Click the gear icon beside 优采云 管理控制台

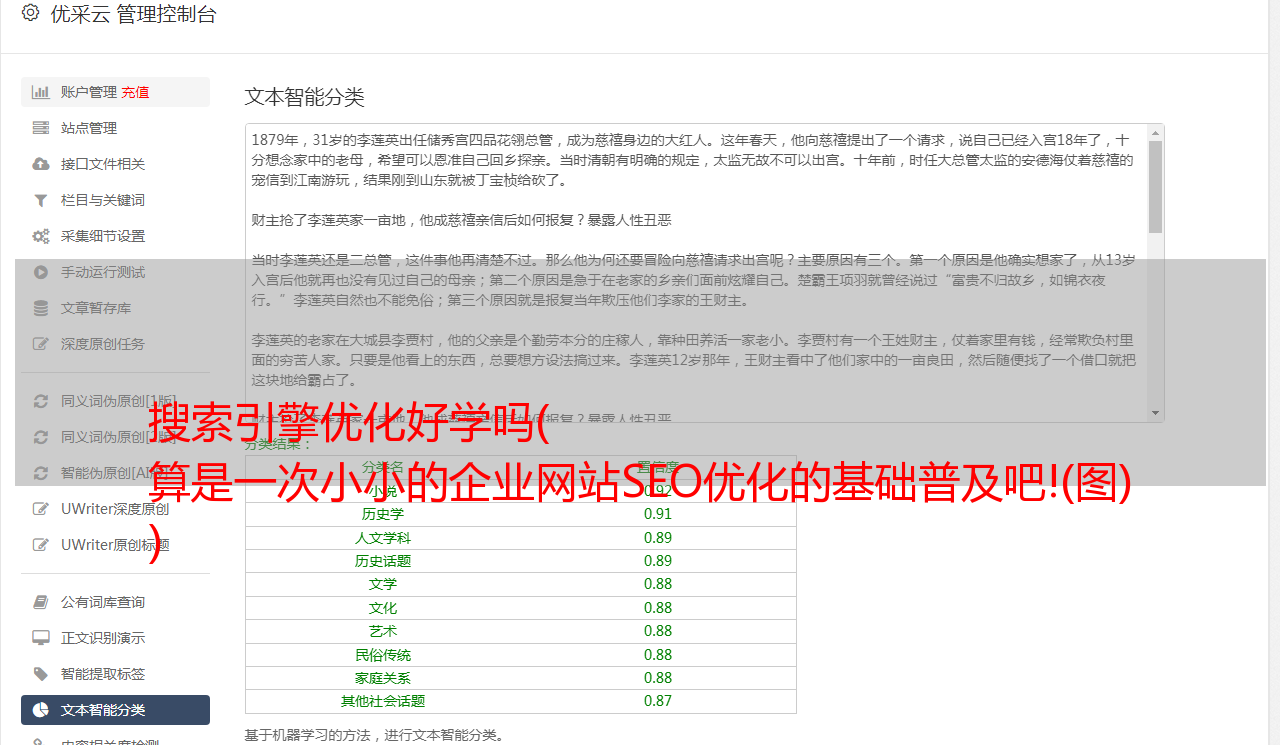[30, 13]
